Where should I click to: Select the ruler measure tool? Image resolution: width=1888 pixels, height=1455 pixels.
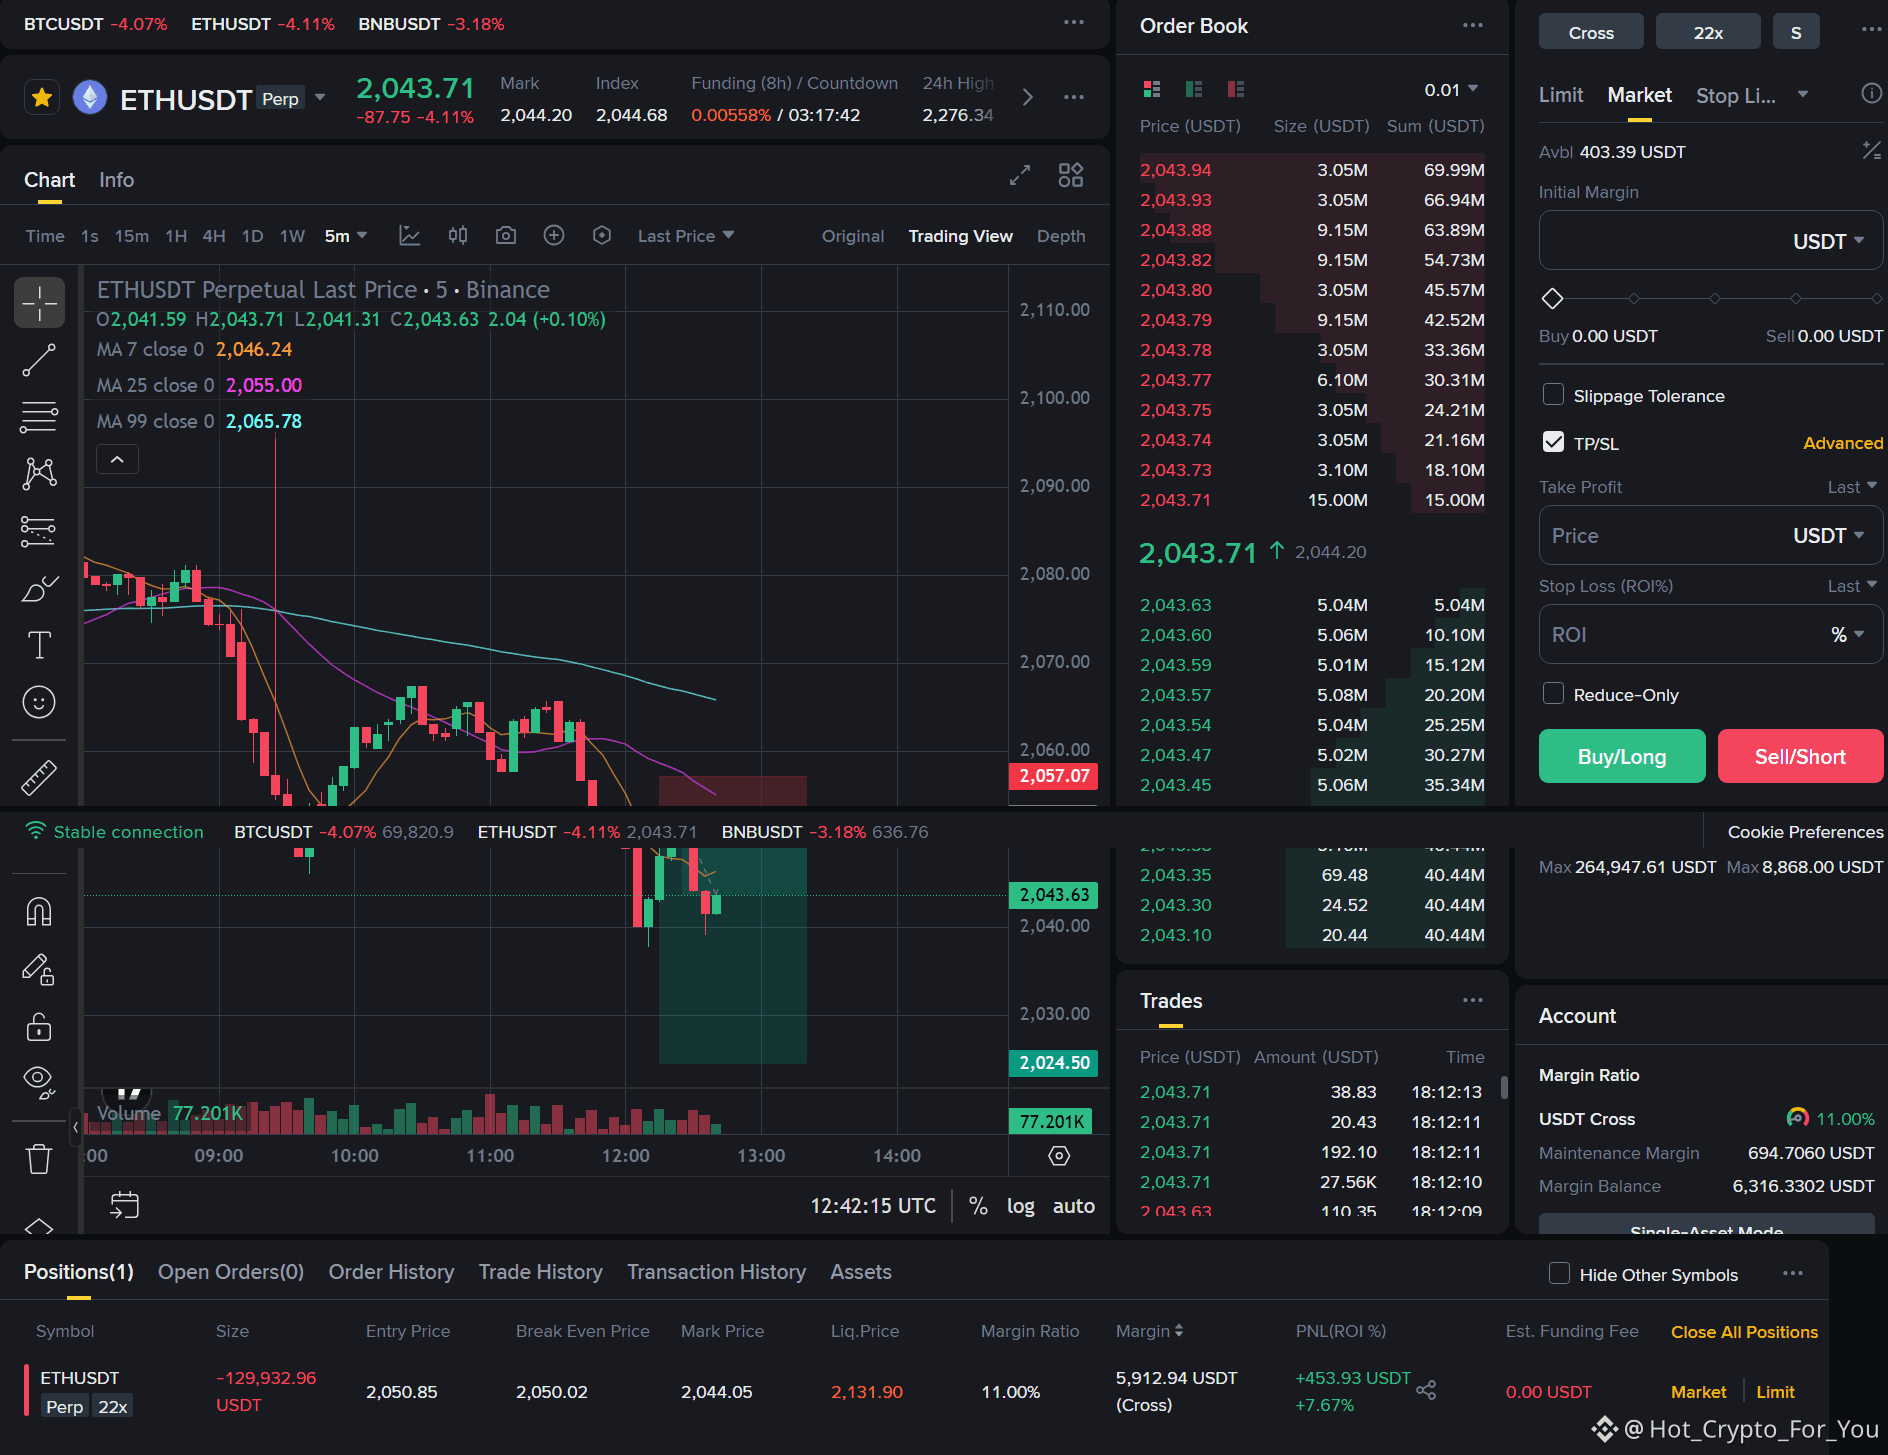coord(39,777)
